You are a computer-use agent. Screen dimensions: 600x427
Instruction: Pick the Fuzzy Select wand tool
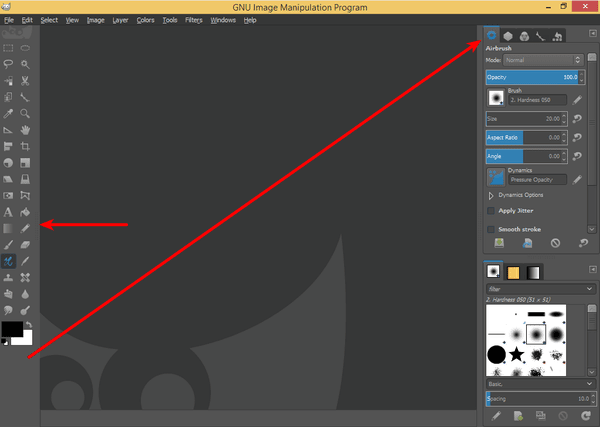click(x=25, y=64)
